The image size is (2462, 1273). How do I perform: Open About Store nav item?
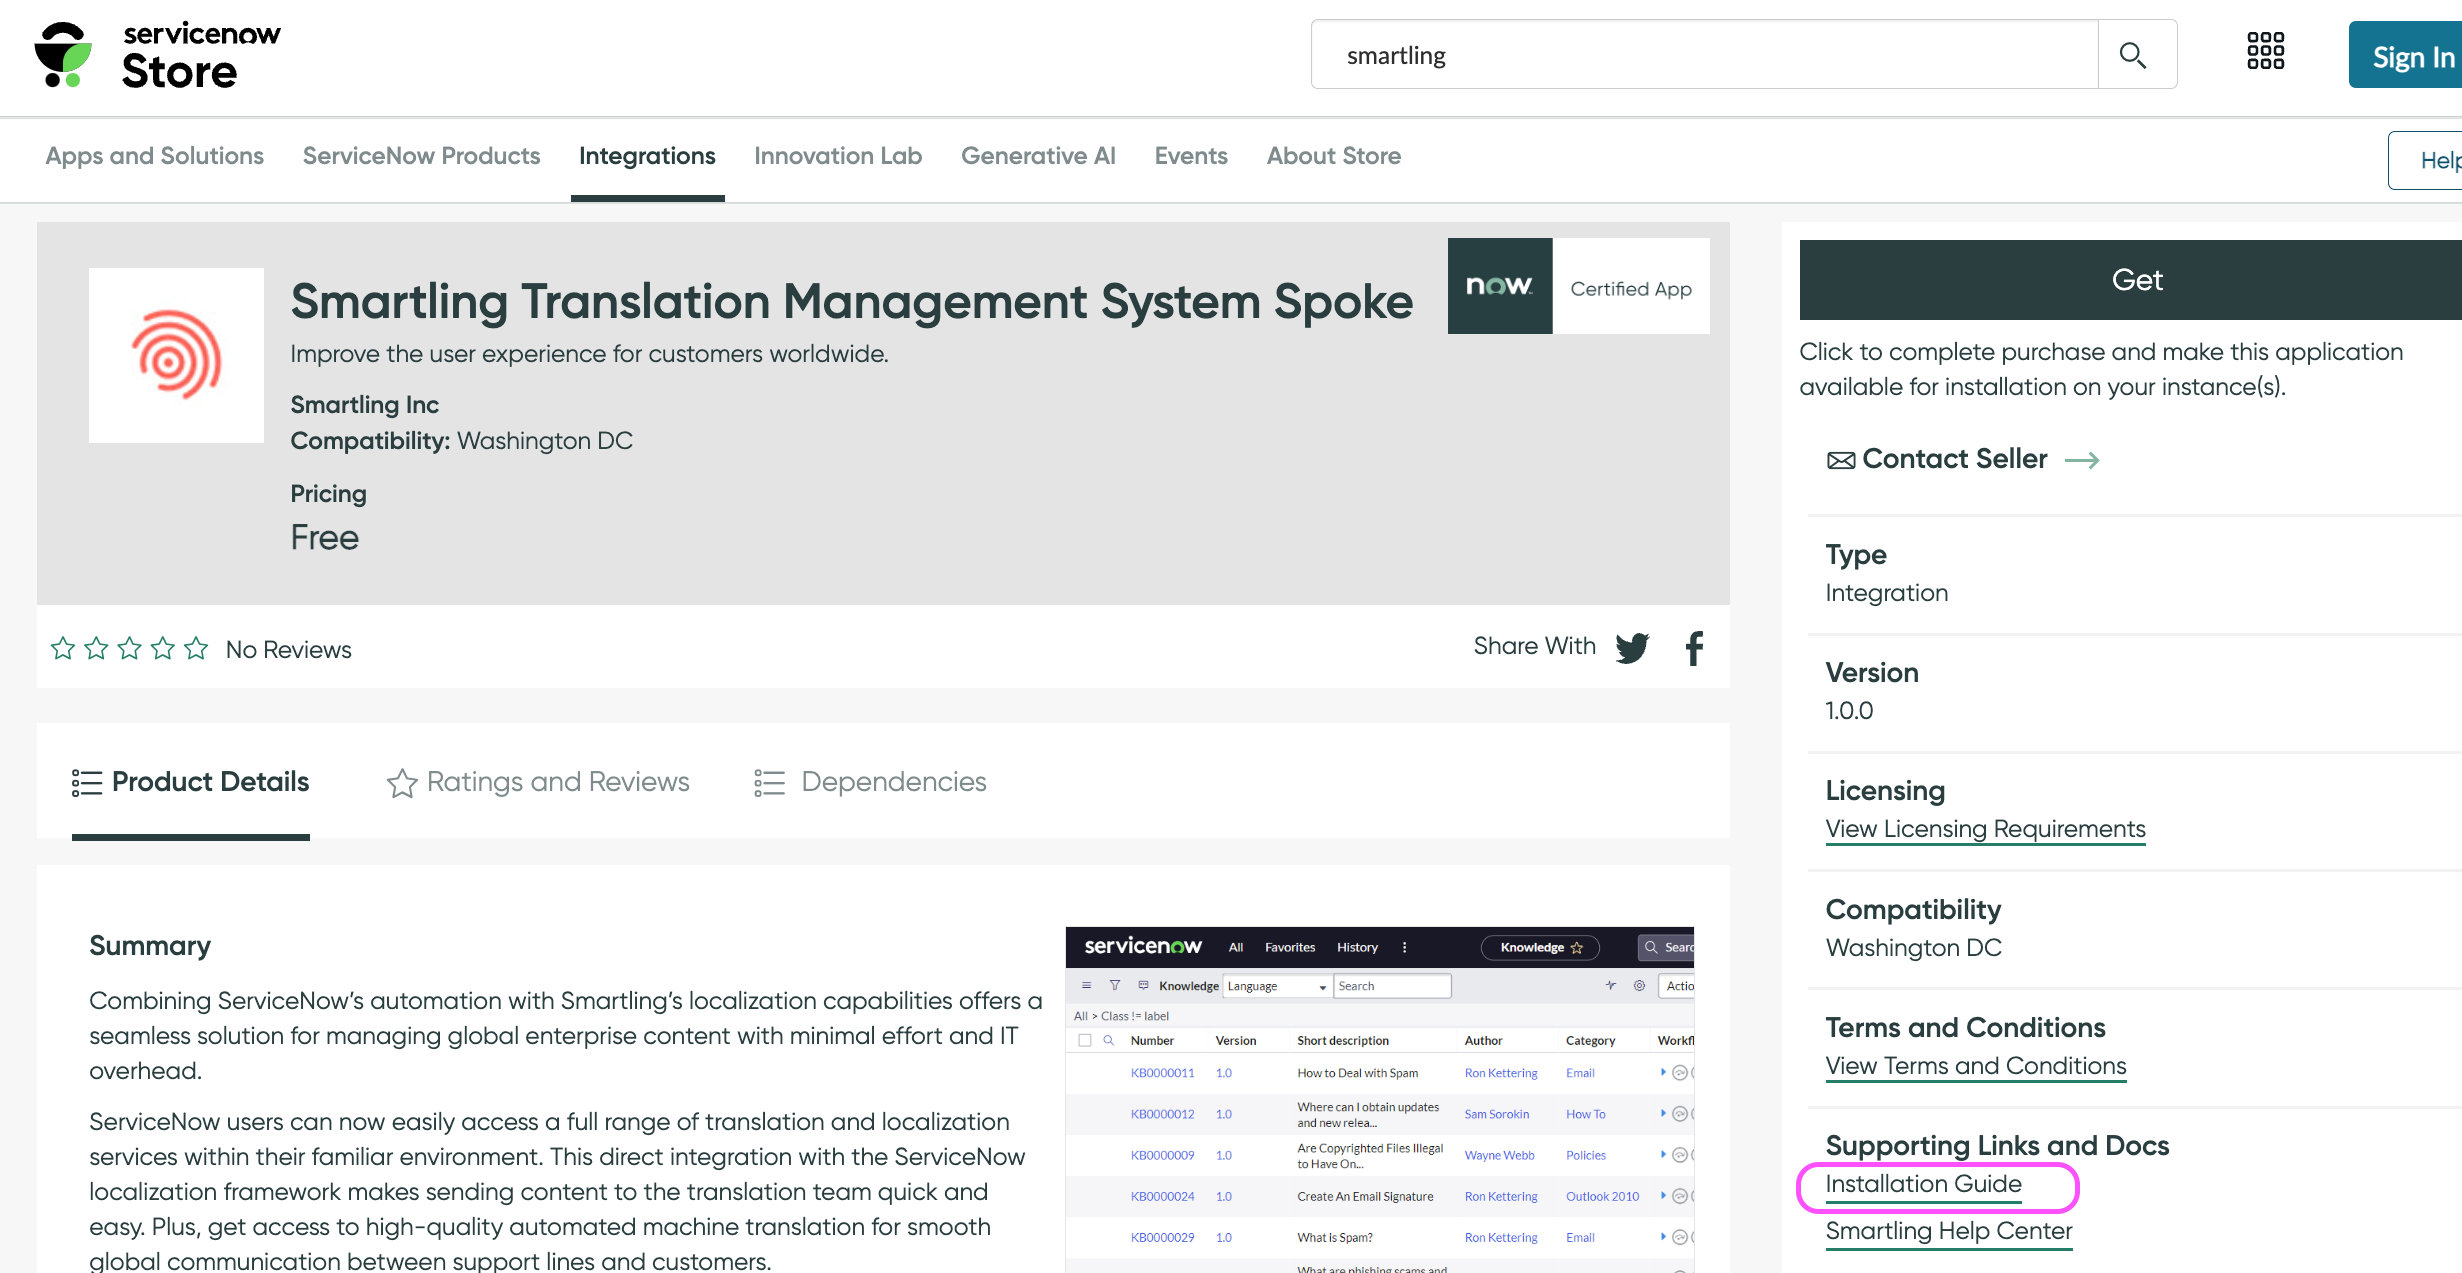tap(1334, 156)
